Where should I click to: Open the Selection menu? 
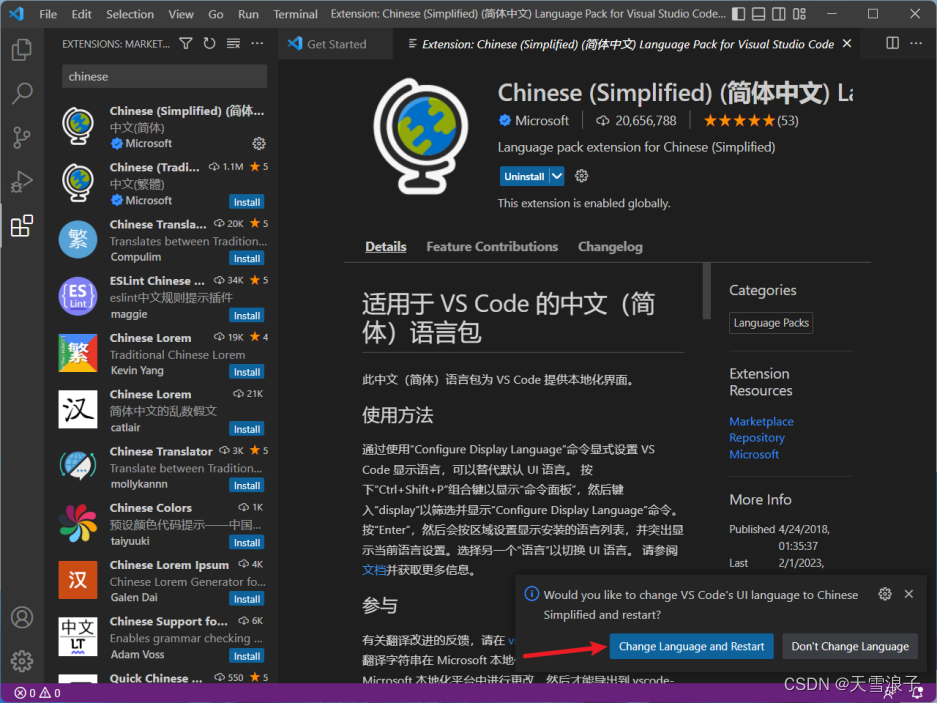click(x=130, y=14)
